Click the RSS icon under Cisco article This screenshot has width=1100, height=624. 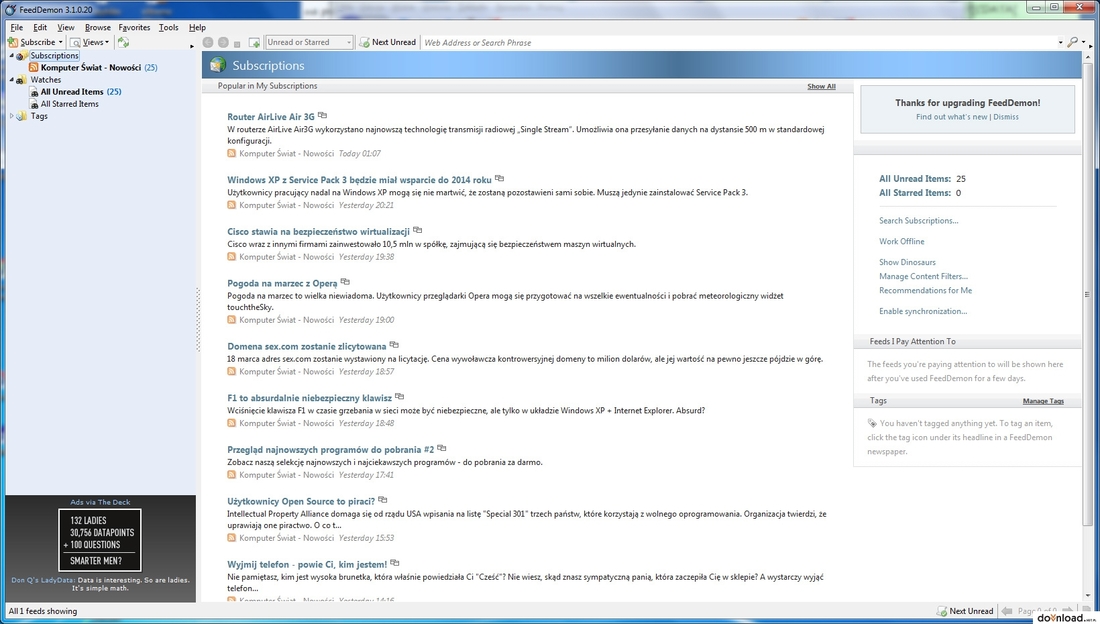coord(232,257)
